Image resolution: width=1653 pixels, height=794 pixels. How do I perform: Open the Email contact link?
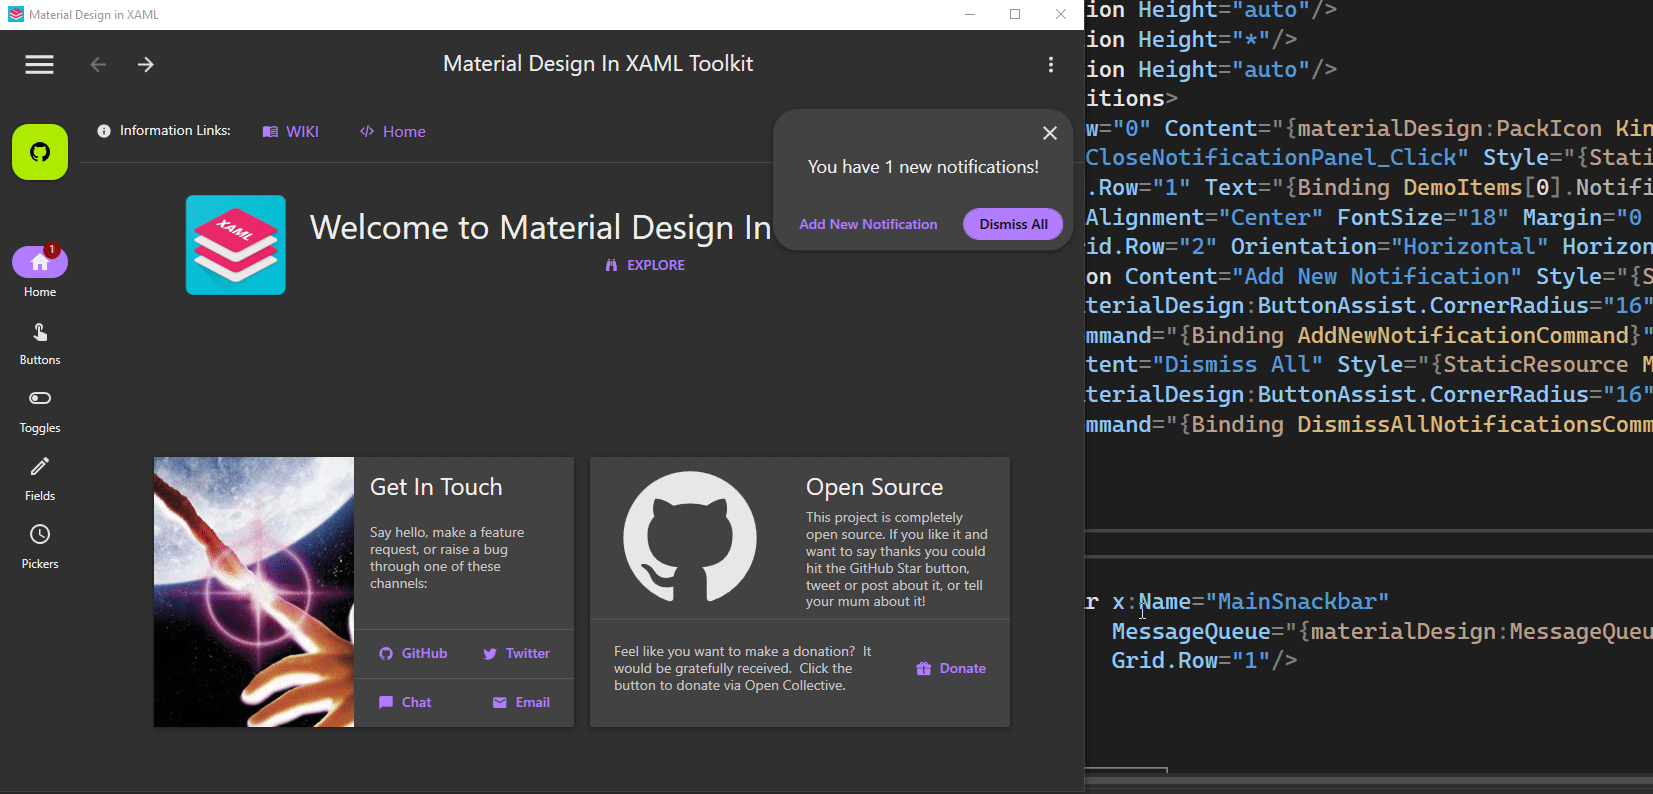[x=522, y=702]
